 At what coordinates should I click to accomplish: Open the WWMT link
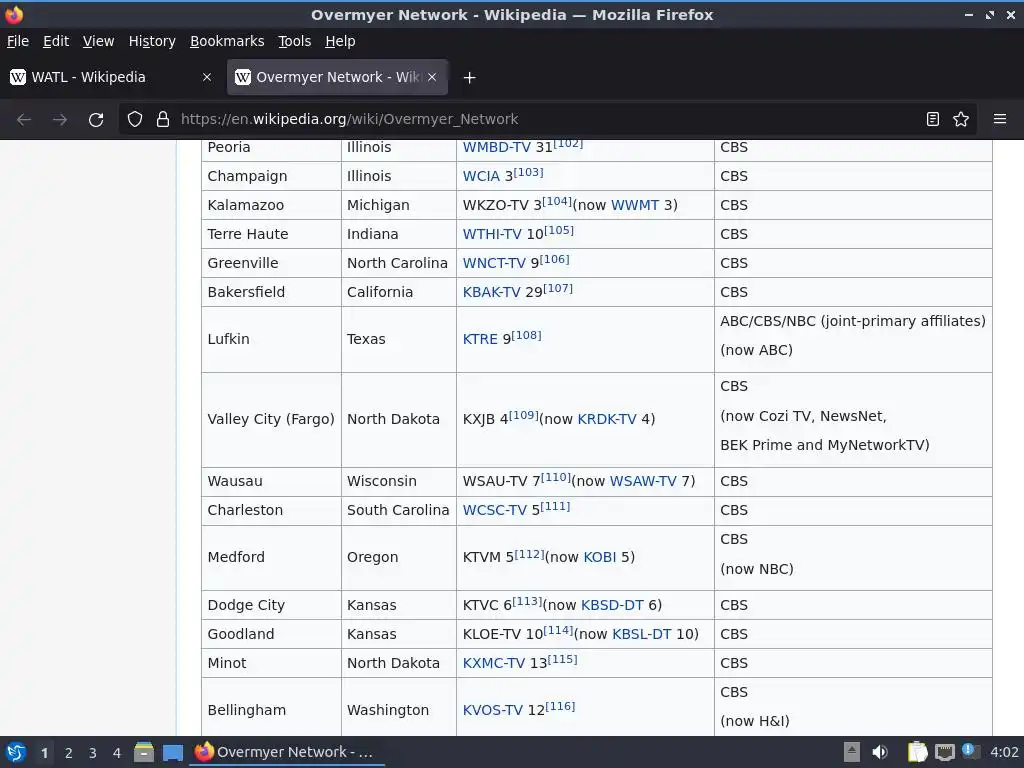click(x=635, y=205)
